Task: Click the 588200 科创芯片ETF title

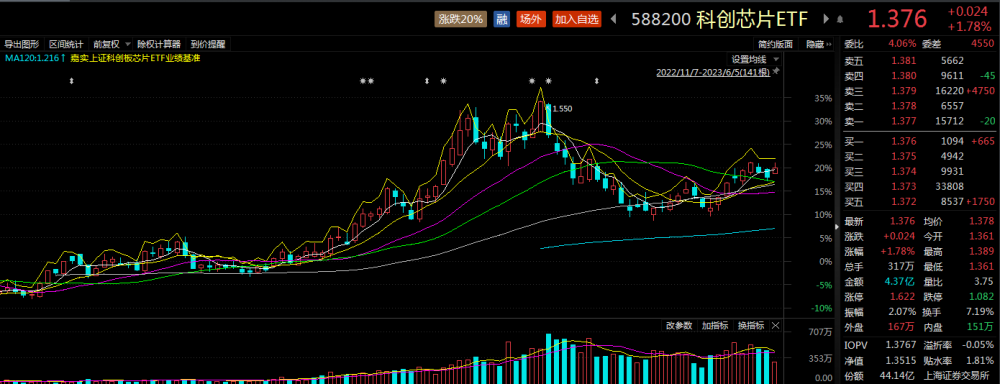Action: coord(719,19)
